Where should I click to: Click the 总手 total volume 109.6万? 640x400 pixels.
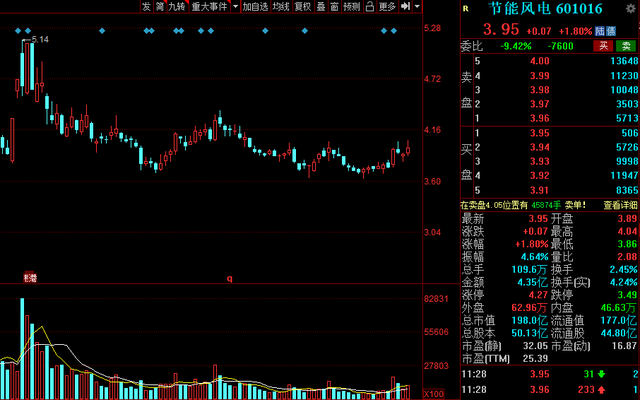[530, 269]
